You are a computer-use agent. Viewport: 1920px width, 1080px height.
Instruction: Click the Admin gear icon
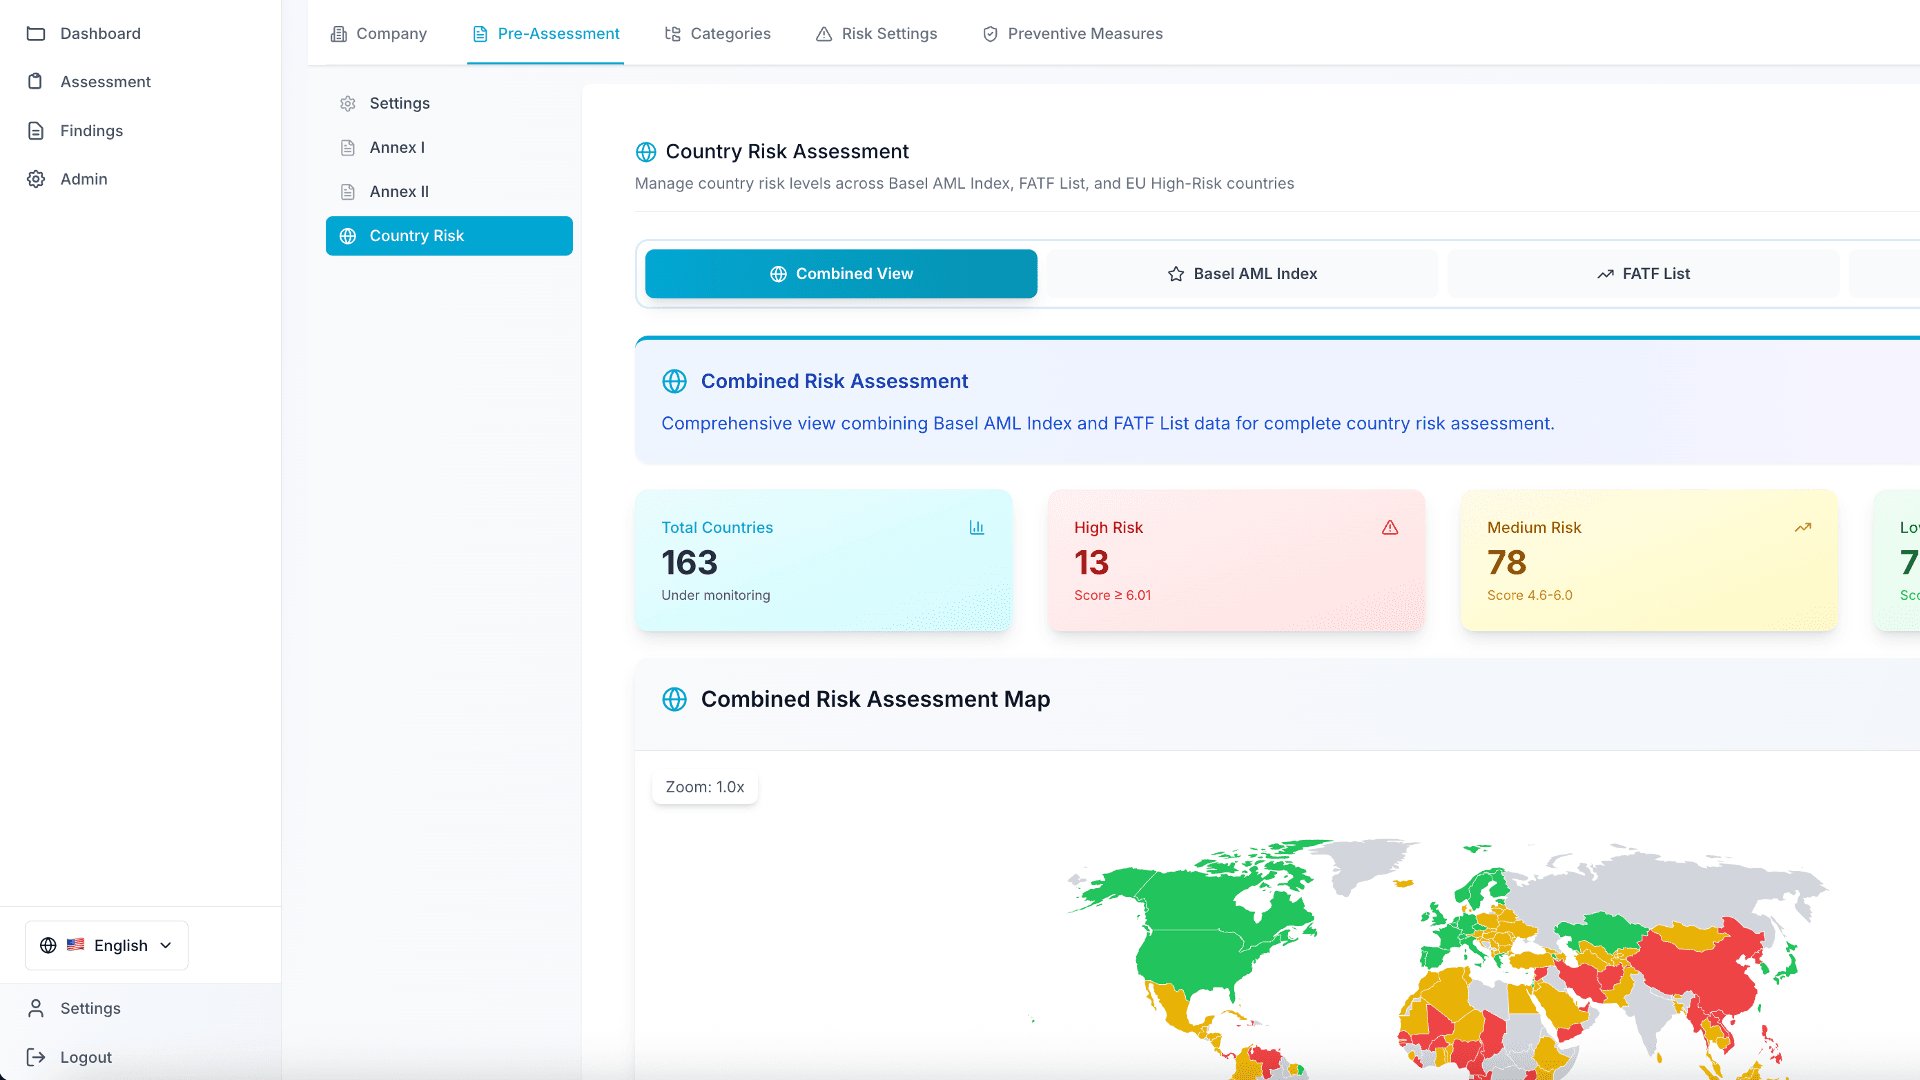point(36,179)
